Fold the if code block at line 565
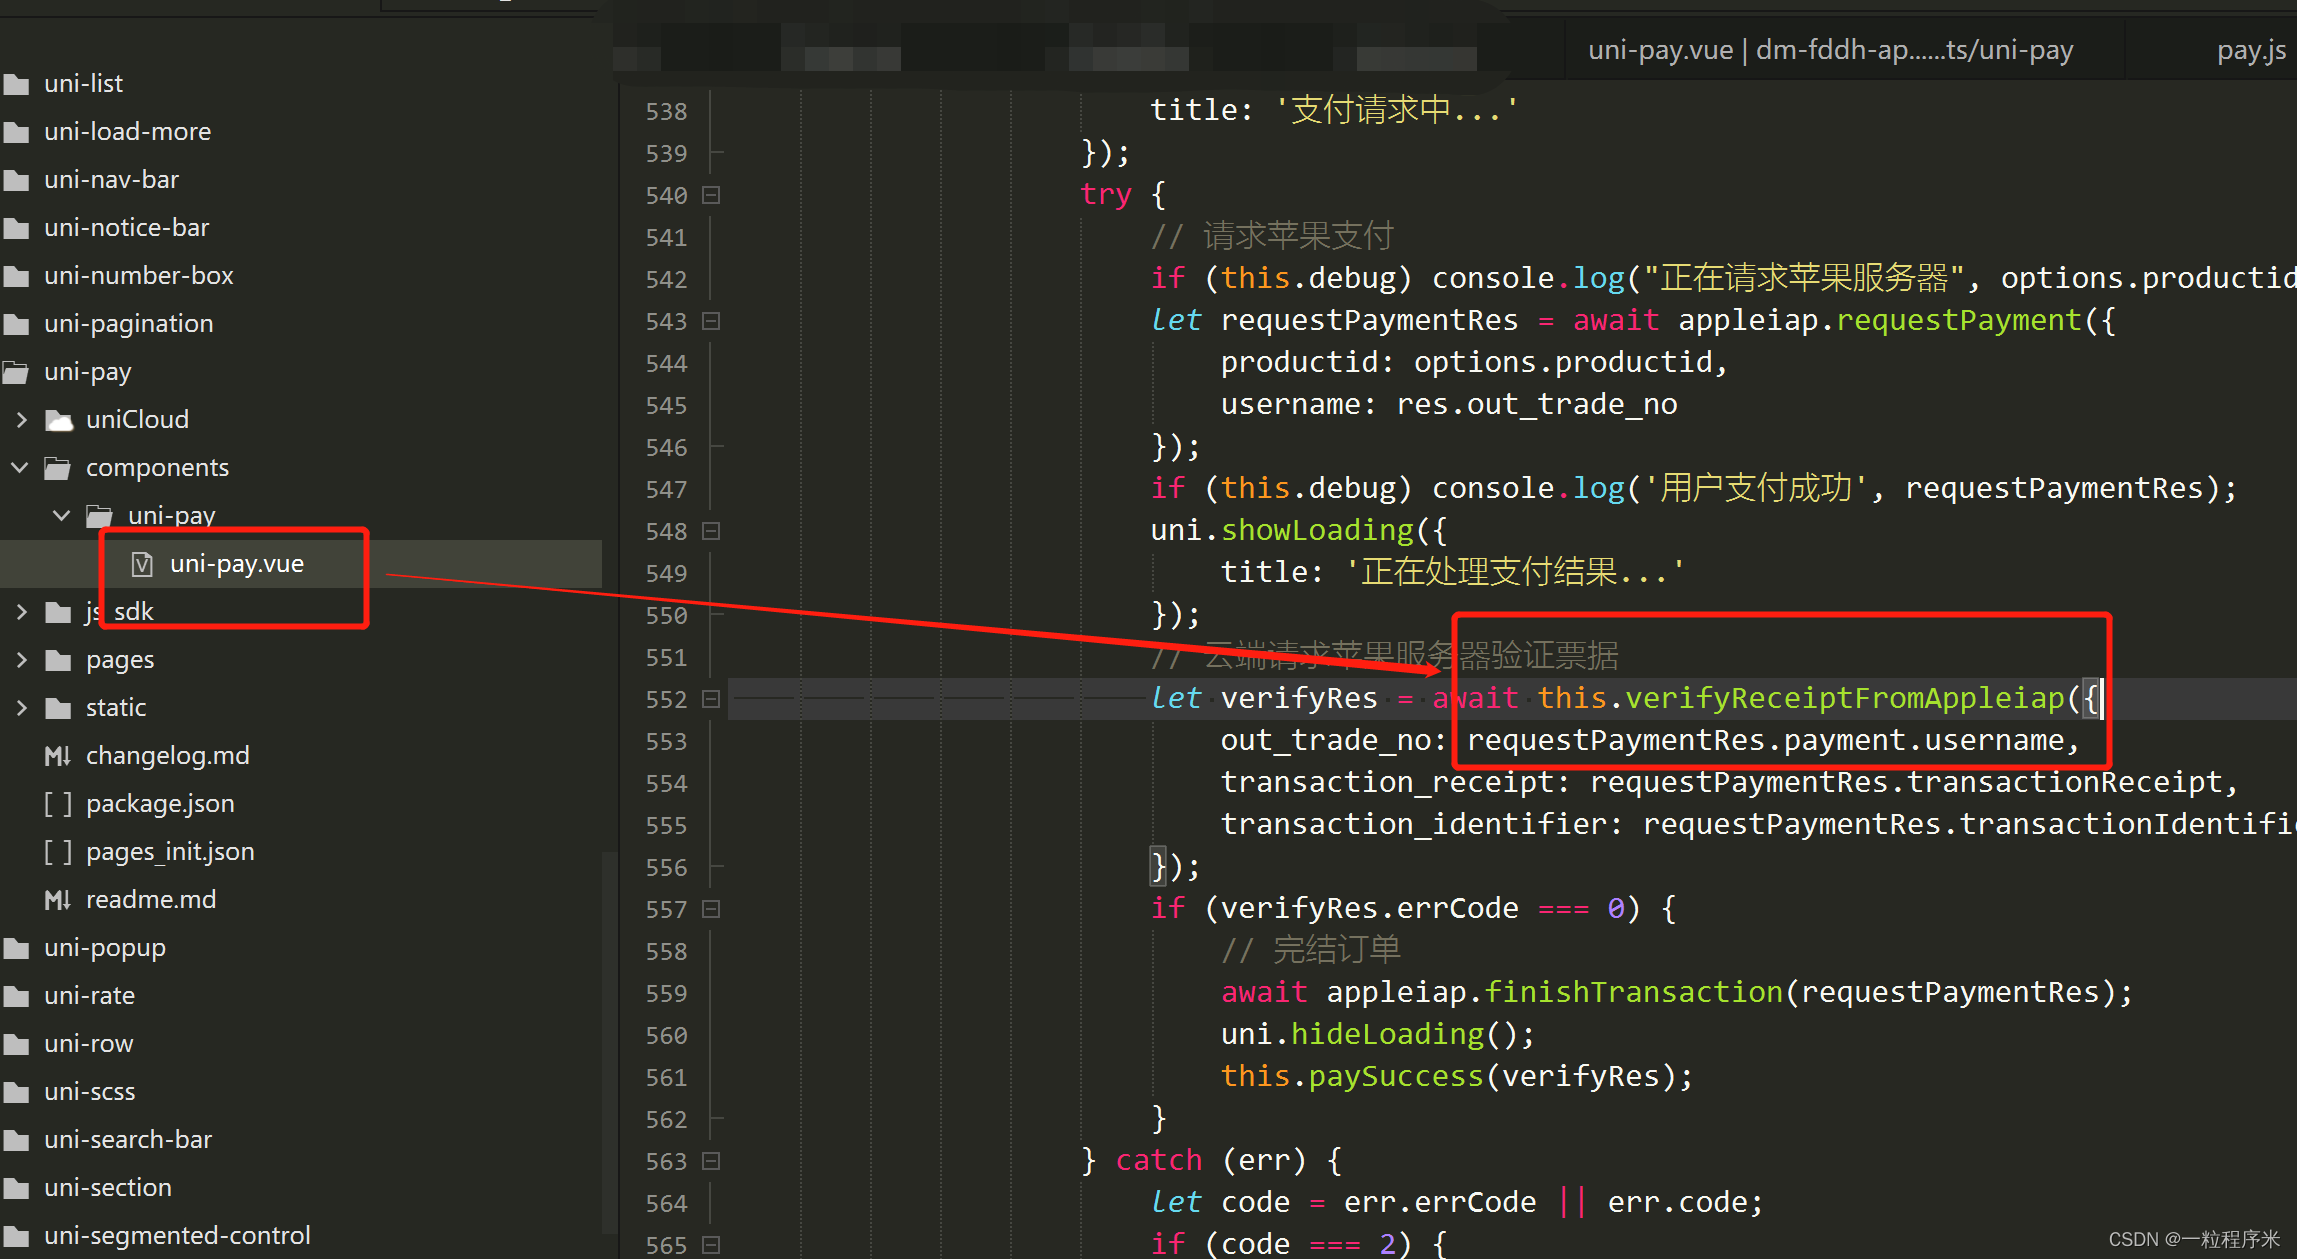This screenshot has height=1259, width=2297. coord(711,1245)
